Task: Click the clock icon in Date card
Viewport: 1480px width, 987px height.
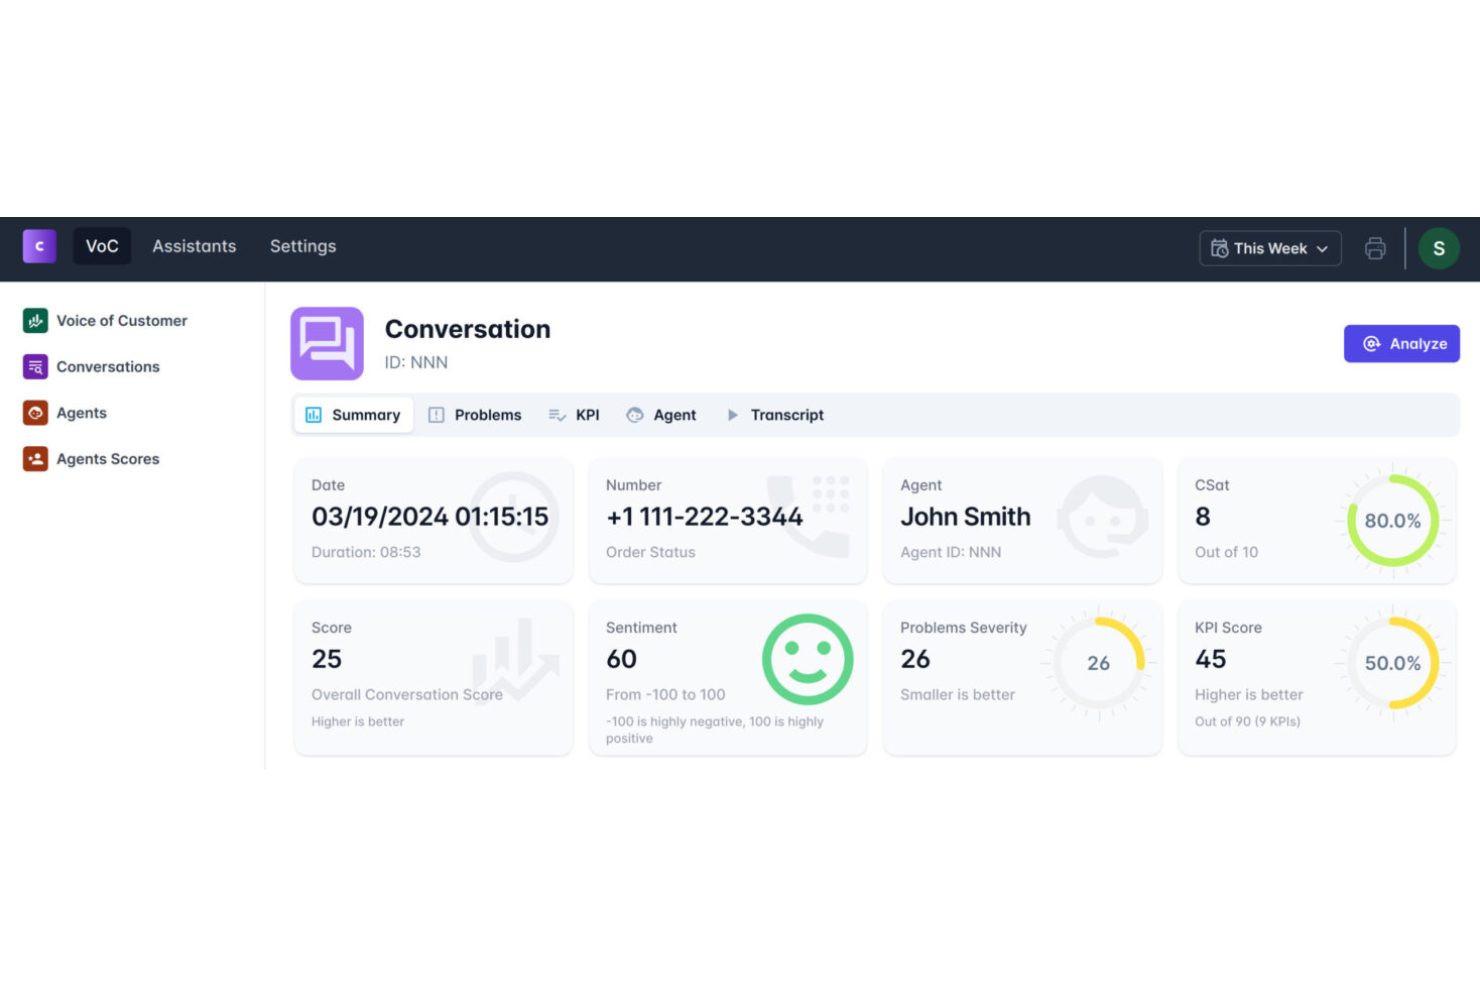Action: 514,517
